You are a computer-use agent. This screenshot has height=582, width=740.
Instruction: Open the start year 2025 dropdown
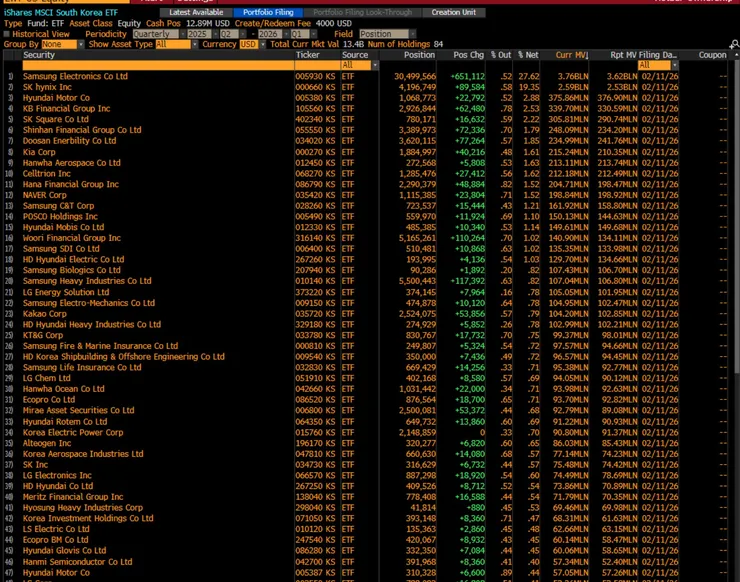click(x=203, y=34)
